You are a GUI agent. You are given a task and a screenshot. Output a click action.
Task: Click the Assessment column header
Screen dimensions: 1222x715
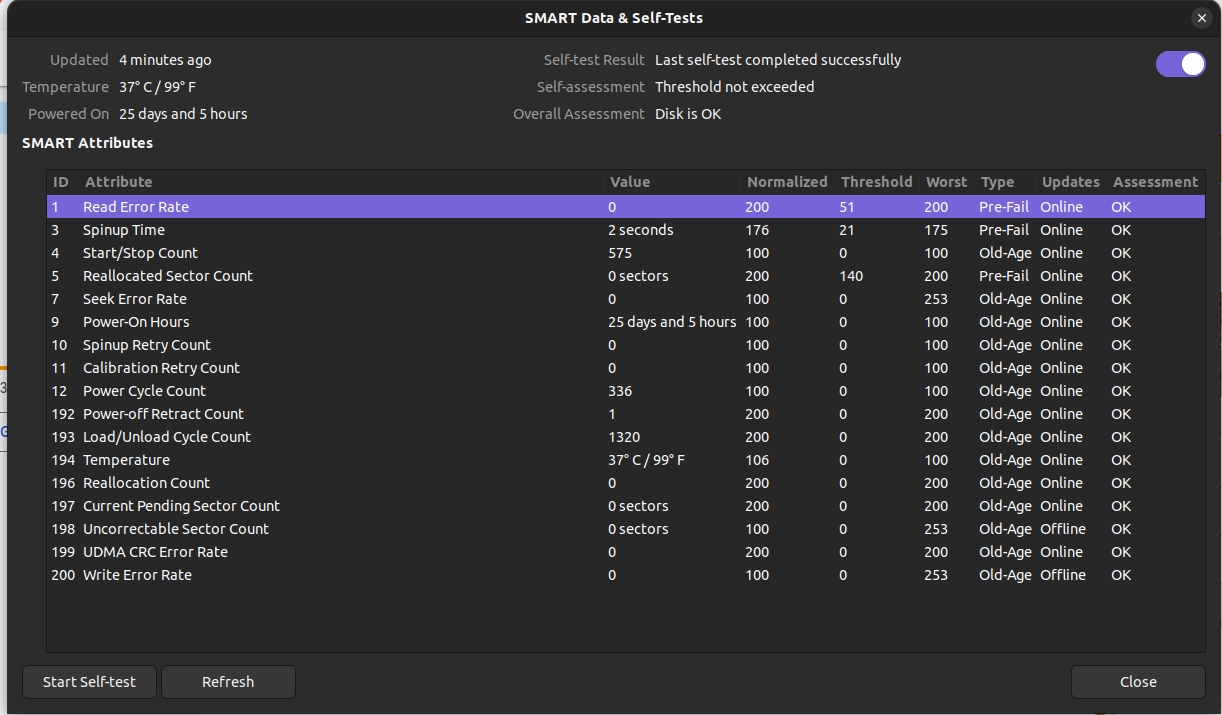(x=1155, y=182)
